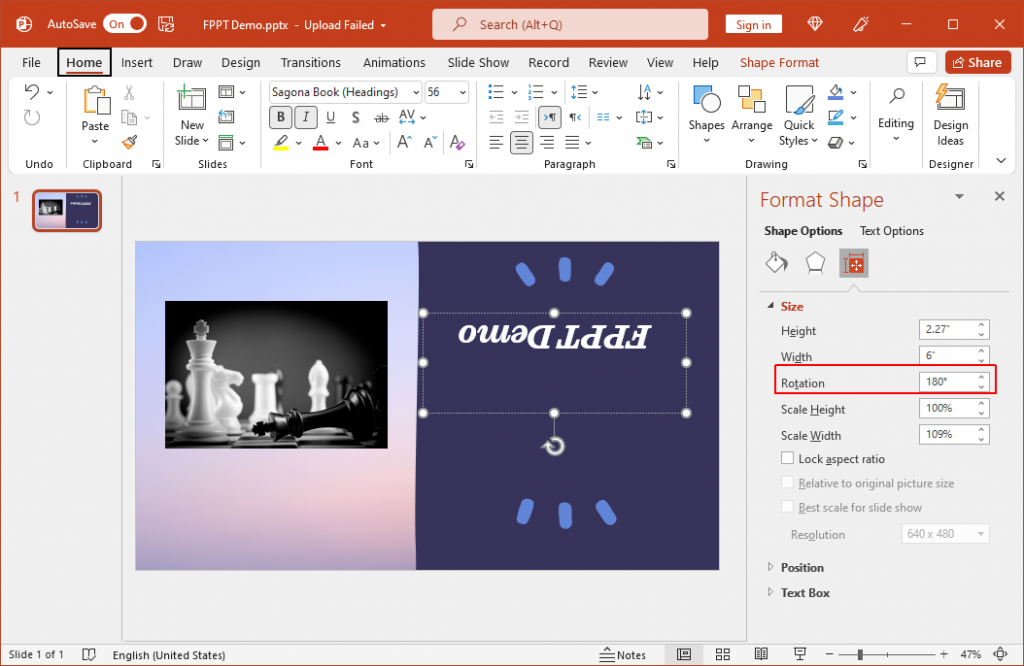The height and width of the screenshot is (666, 1024).
Task: Open Text Options in Format Shape
Action: 891,231
